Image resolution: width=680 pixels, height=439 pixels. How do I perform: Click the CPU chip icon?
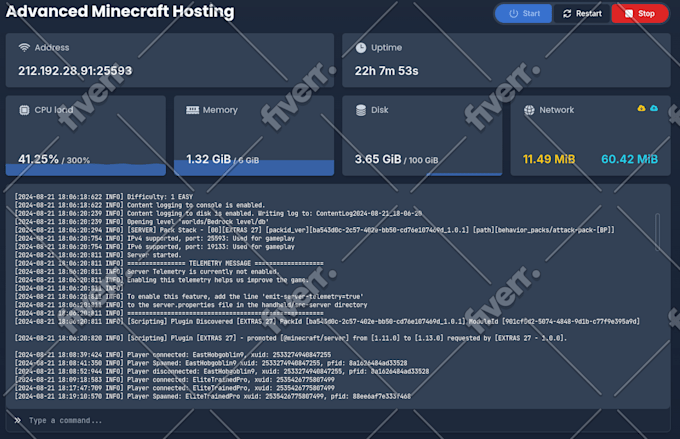(x=24, y=110)
